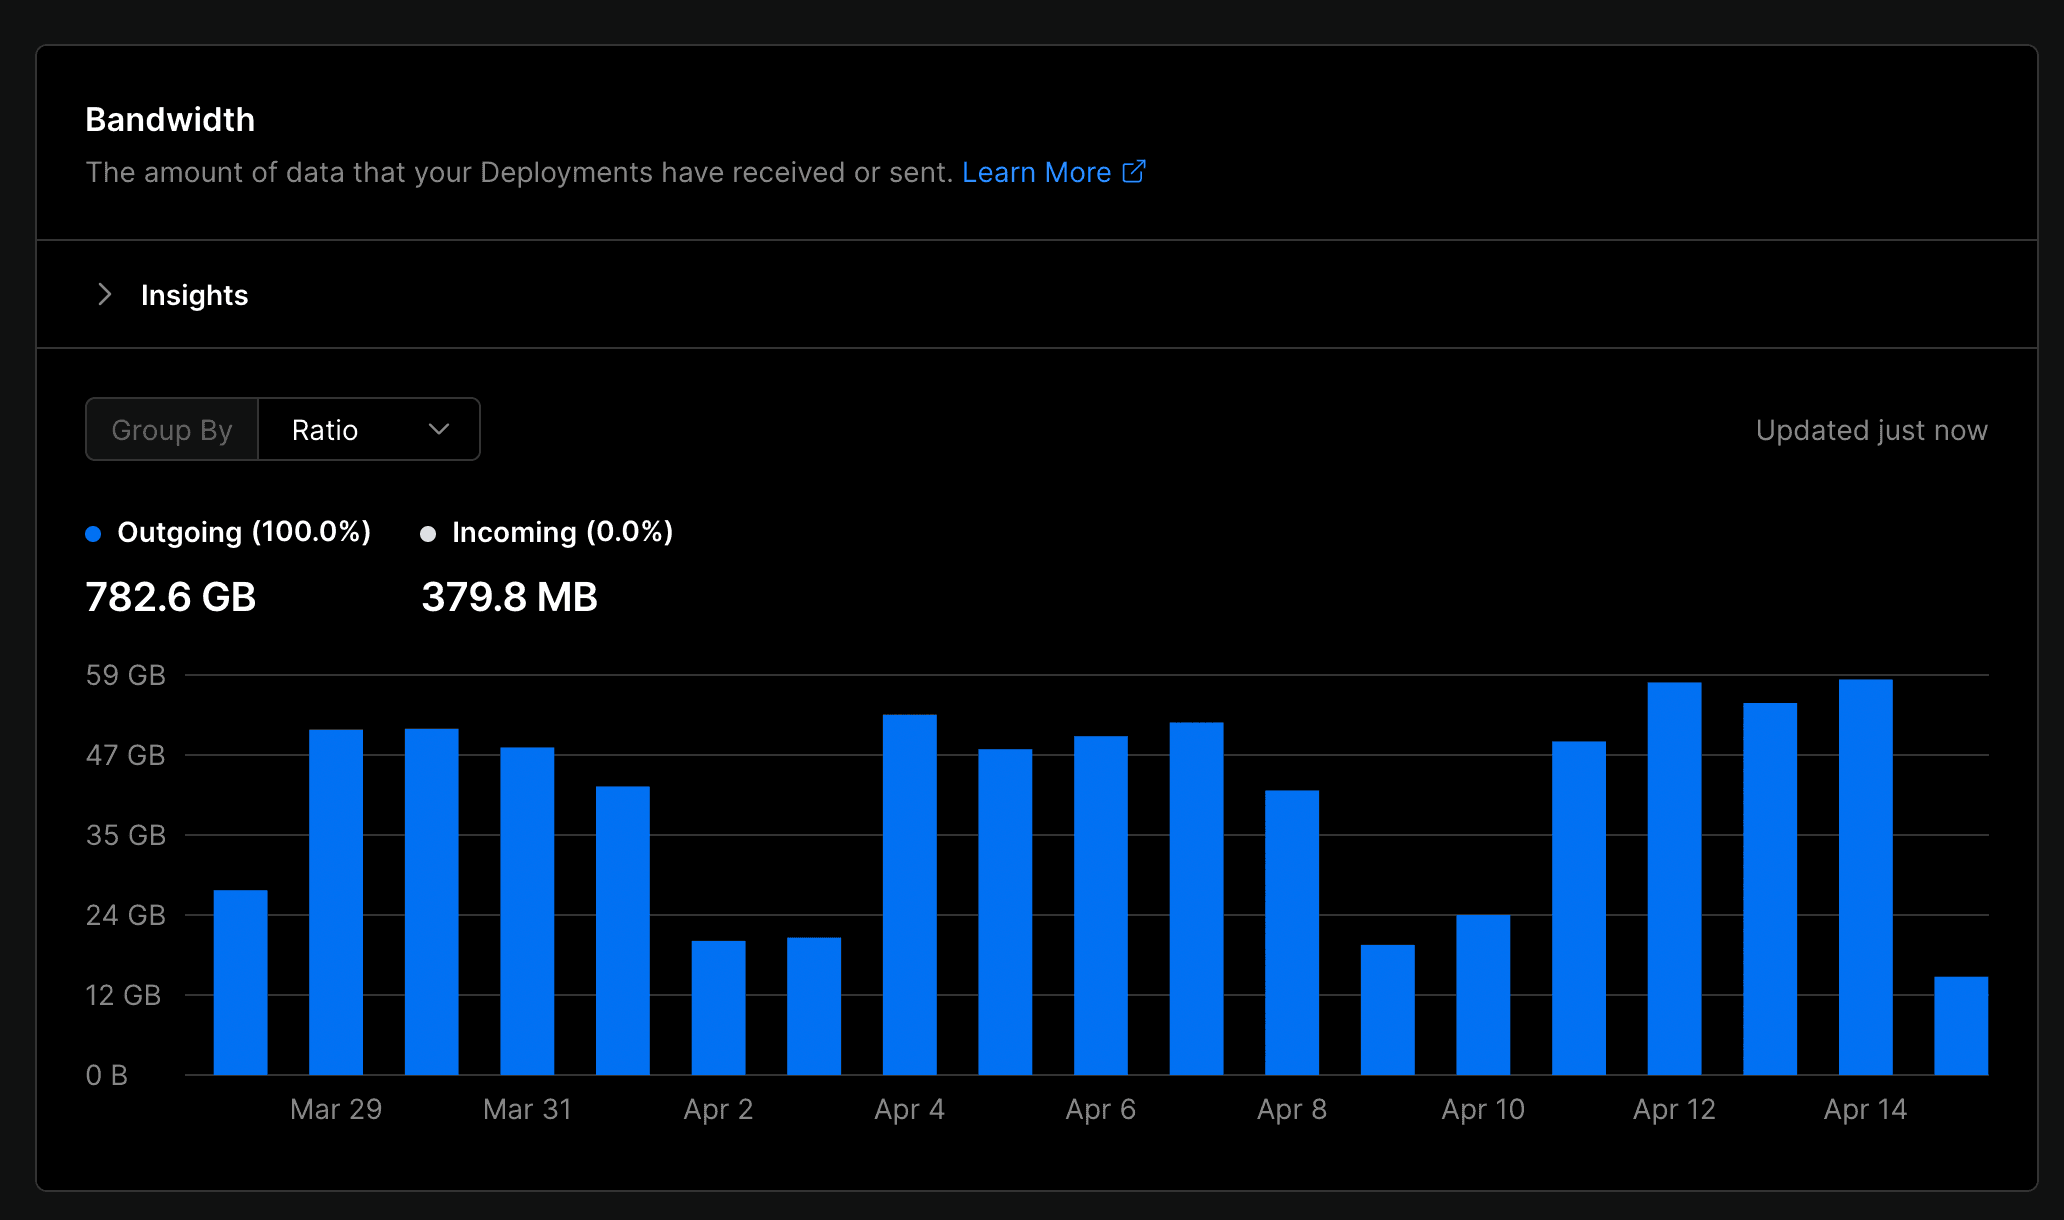
Task: Click the dropdown arrow next to Ratio
Action: pyautogui.click(x=438, y=430)
